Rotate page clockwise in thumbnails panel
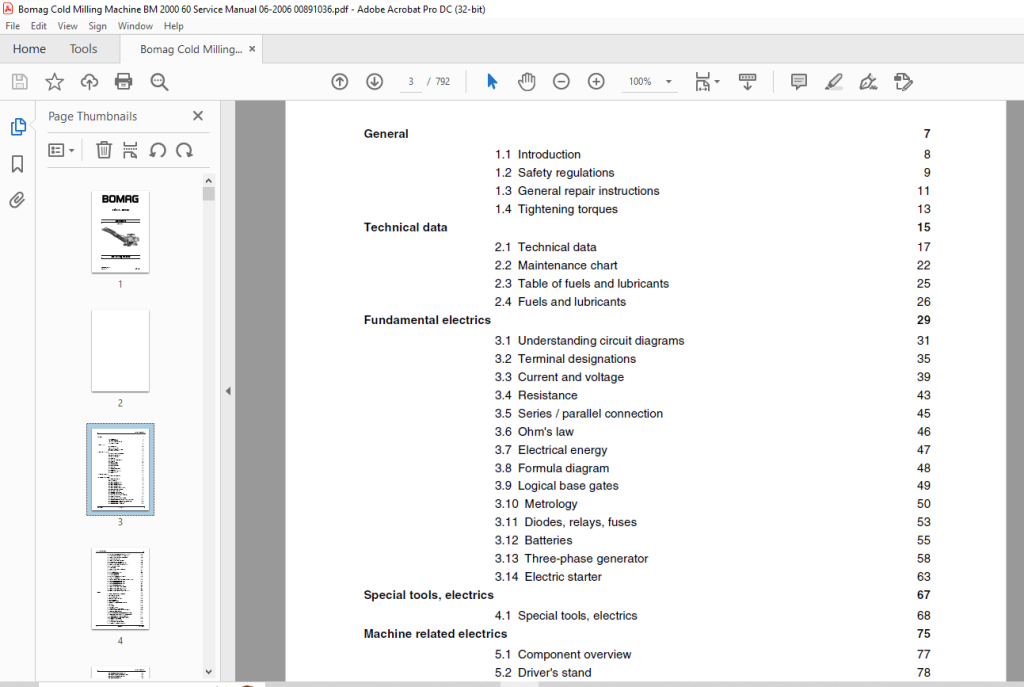The width and height of the screenshot is (1024, 687). pos(185,150)
